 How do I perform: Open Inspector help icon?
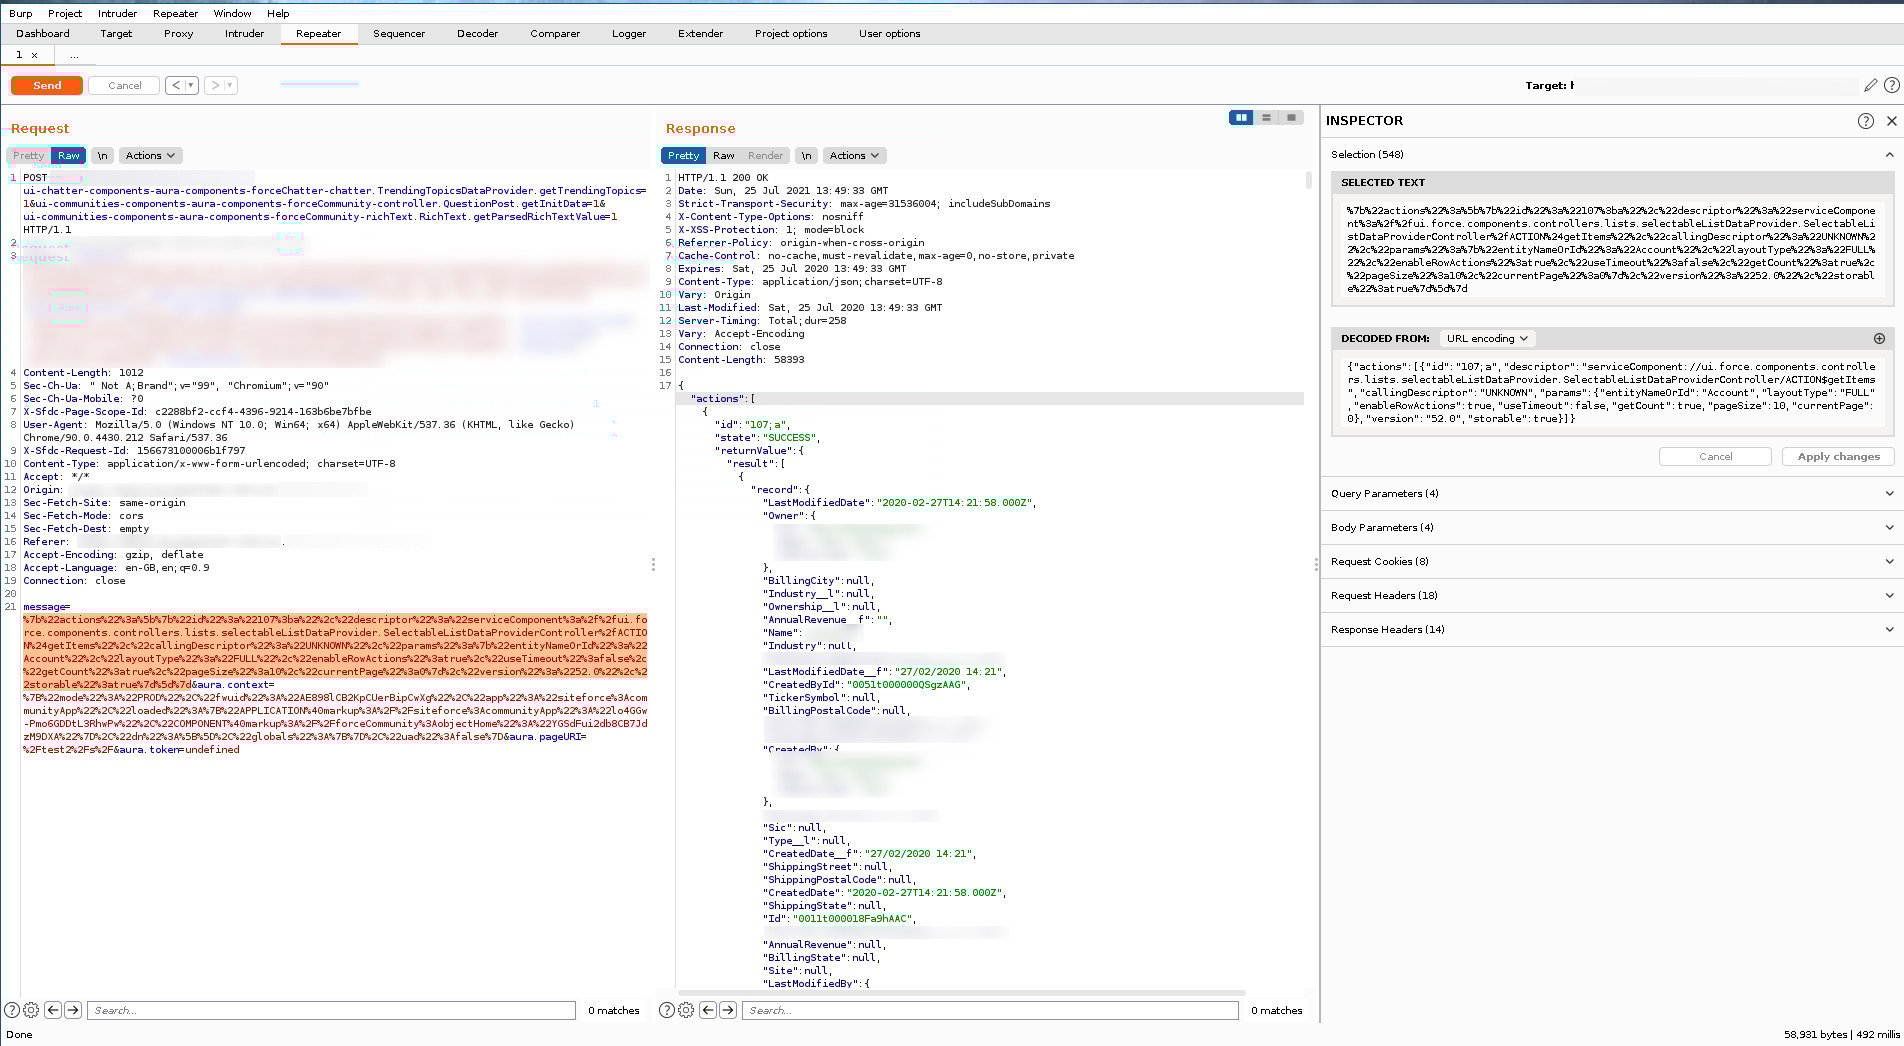tap(1865, 121)
